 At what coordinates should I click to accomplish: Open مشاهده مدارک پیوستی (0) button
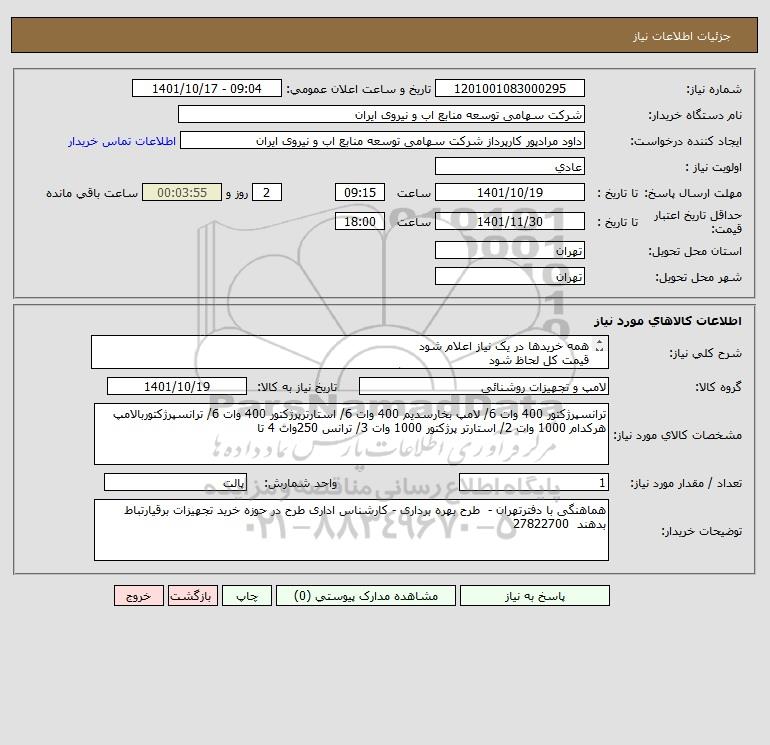(366, 596)
